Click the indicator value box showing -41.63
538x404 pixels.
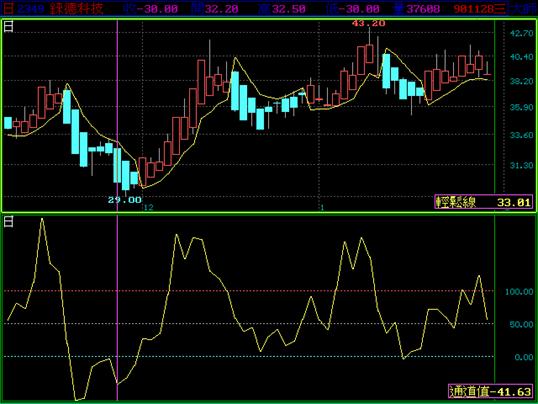tap(491, 391)
